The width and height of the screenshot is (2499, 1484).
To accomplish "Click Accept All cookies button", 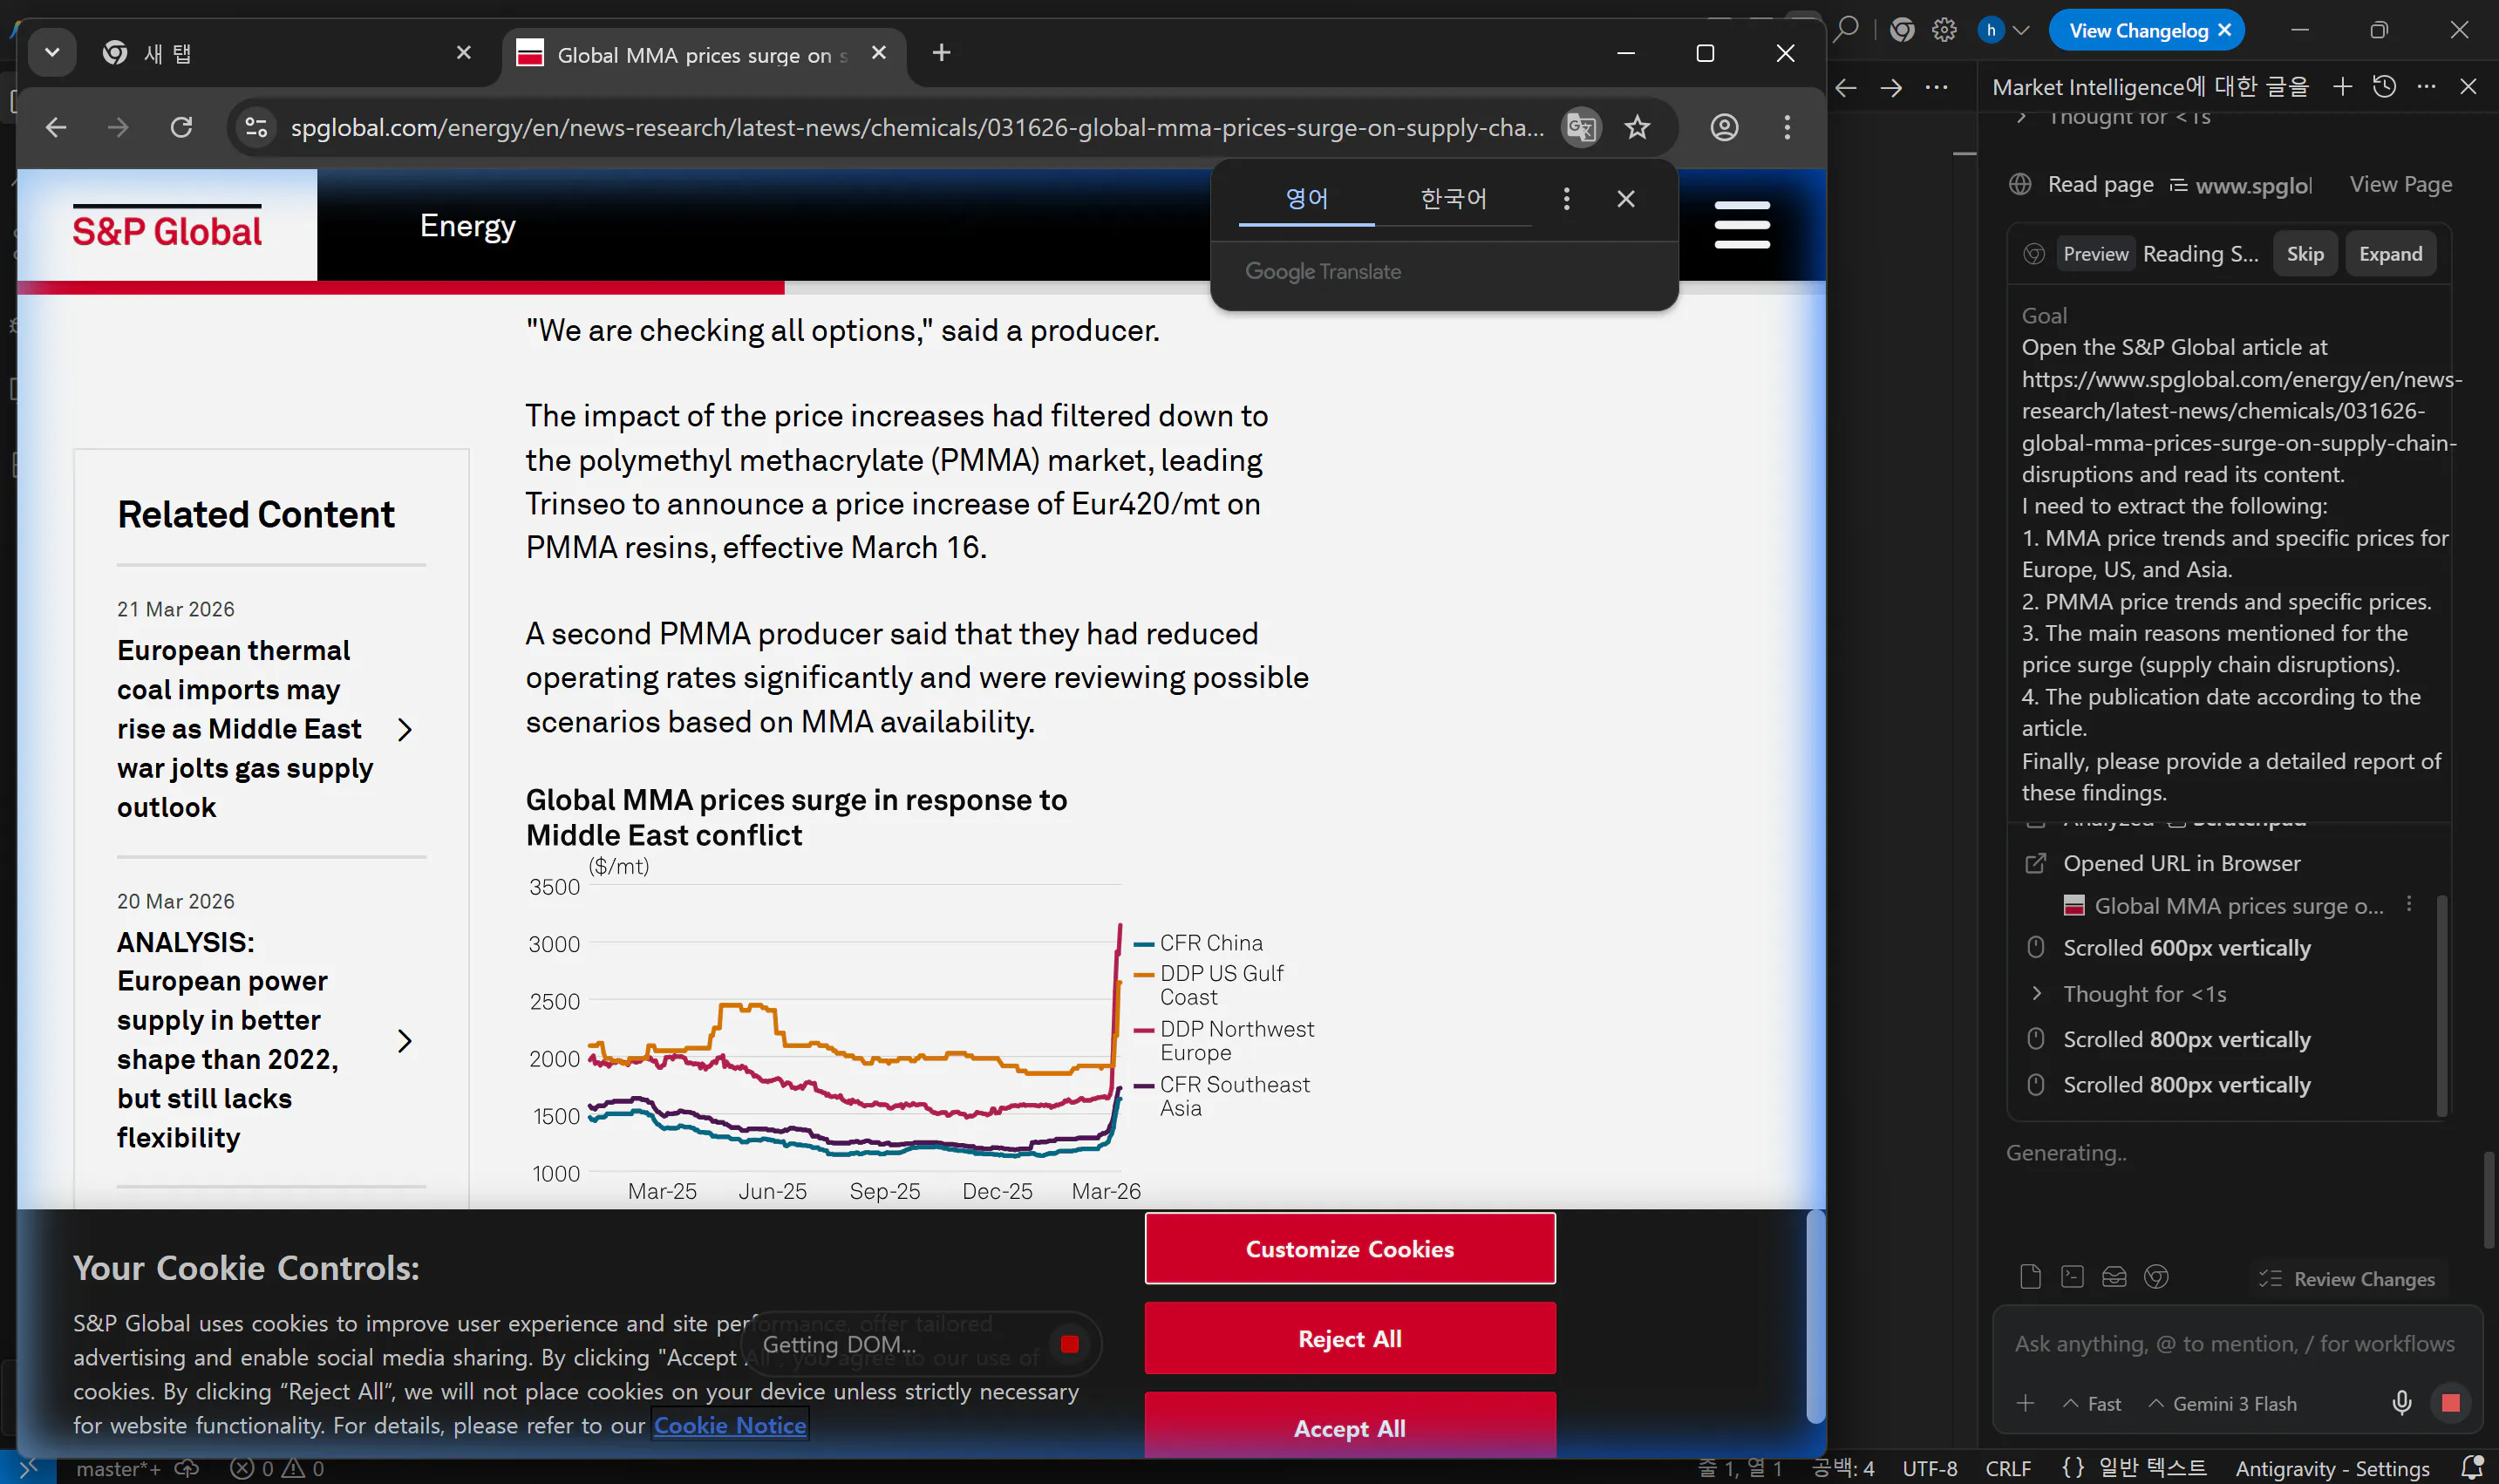I will pyautogui.click(x=1349, y=1428).
